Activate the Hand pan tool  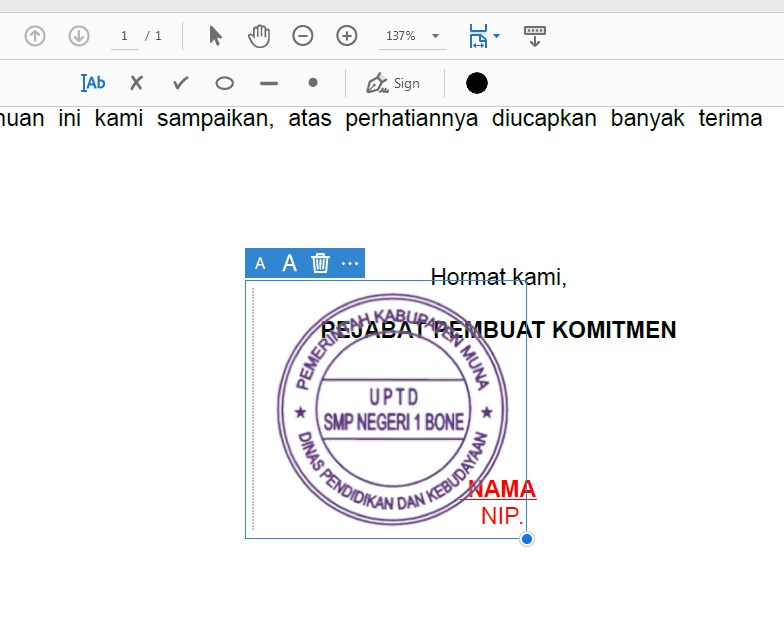point(259,36)
